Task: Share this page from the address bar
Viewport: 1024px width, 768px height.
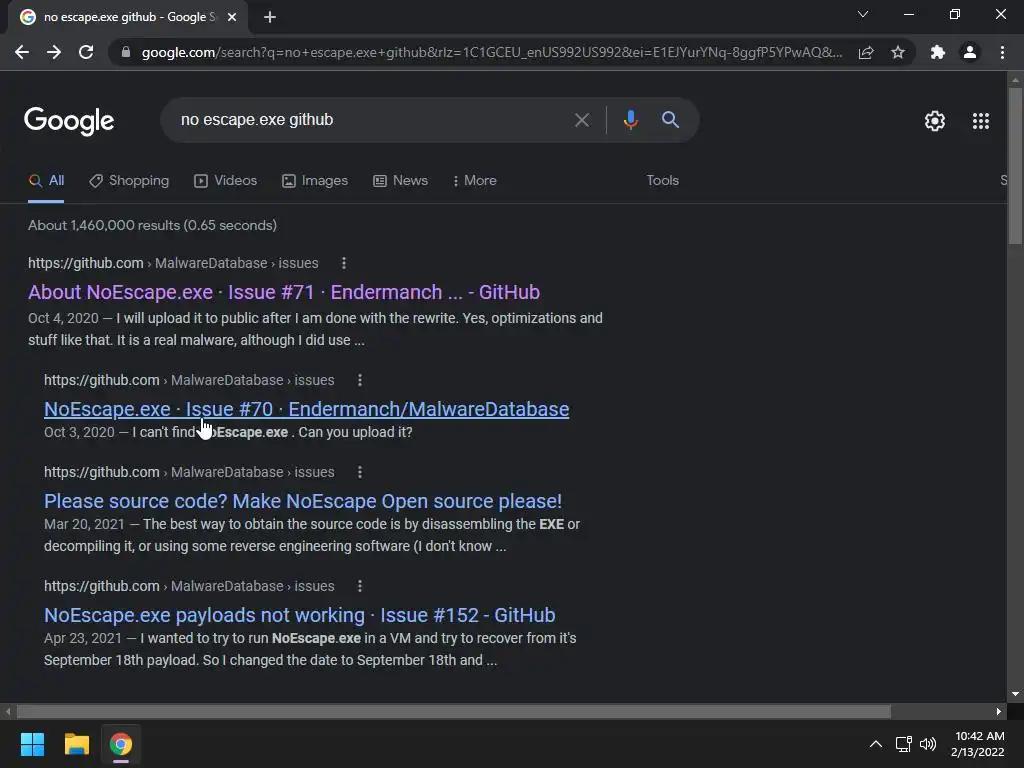Action: coord(866,52)
